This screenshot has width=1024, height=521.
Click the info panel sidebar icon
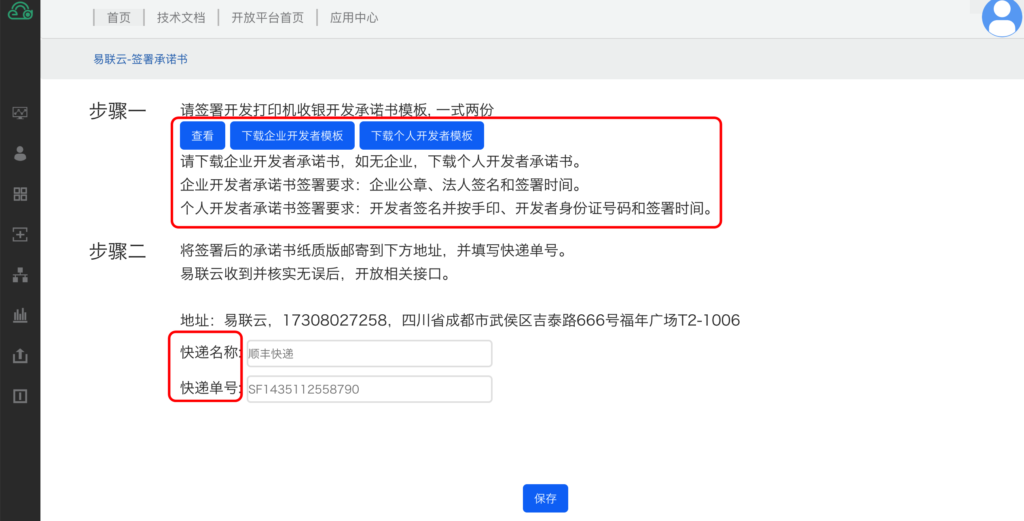(20, 396)
